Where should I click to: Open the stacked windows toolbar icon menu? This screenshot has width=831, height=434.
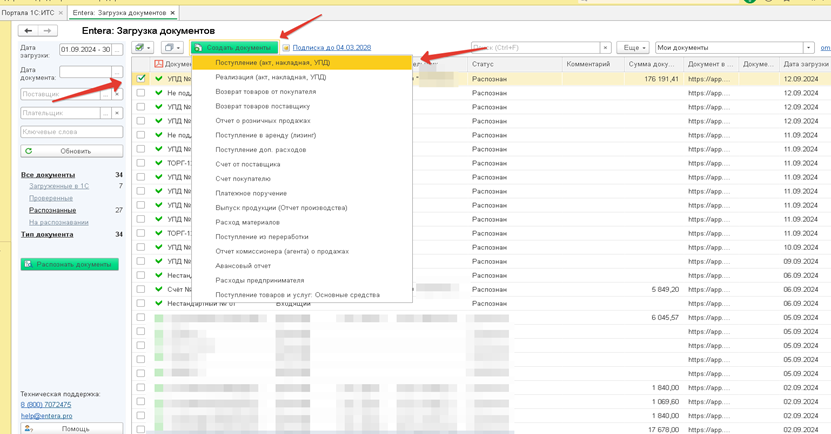[x=172, y=48]
